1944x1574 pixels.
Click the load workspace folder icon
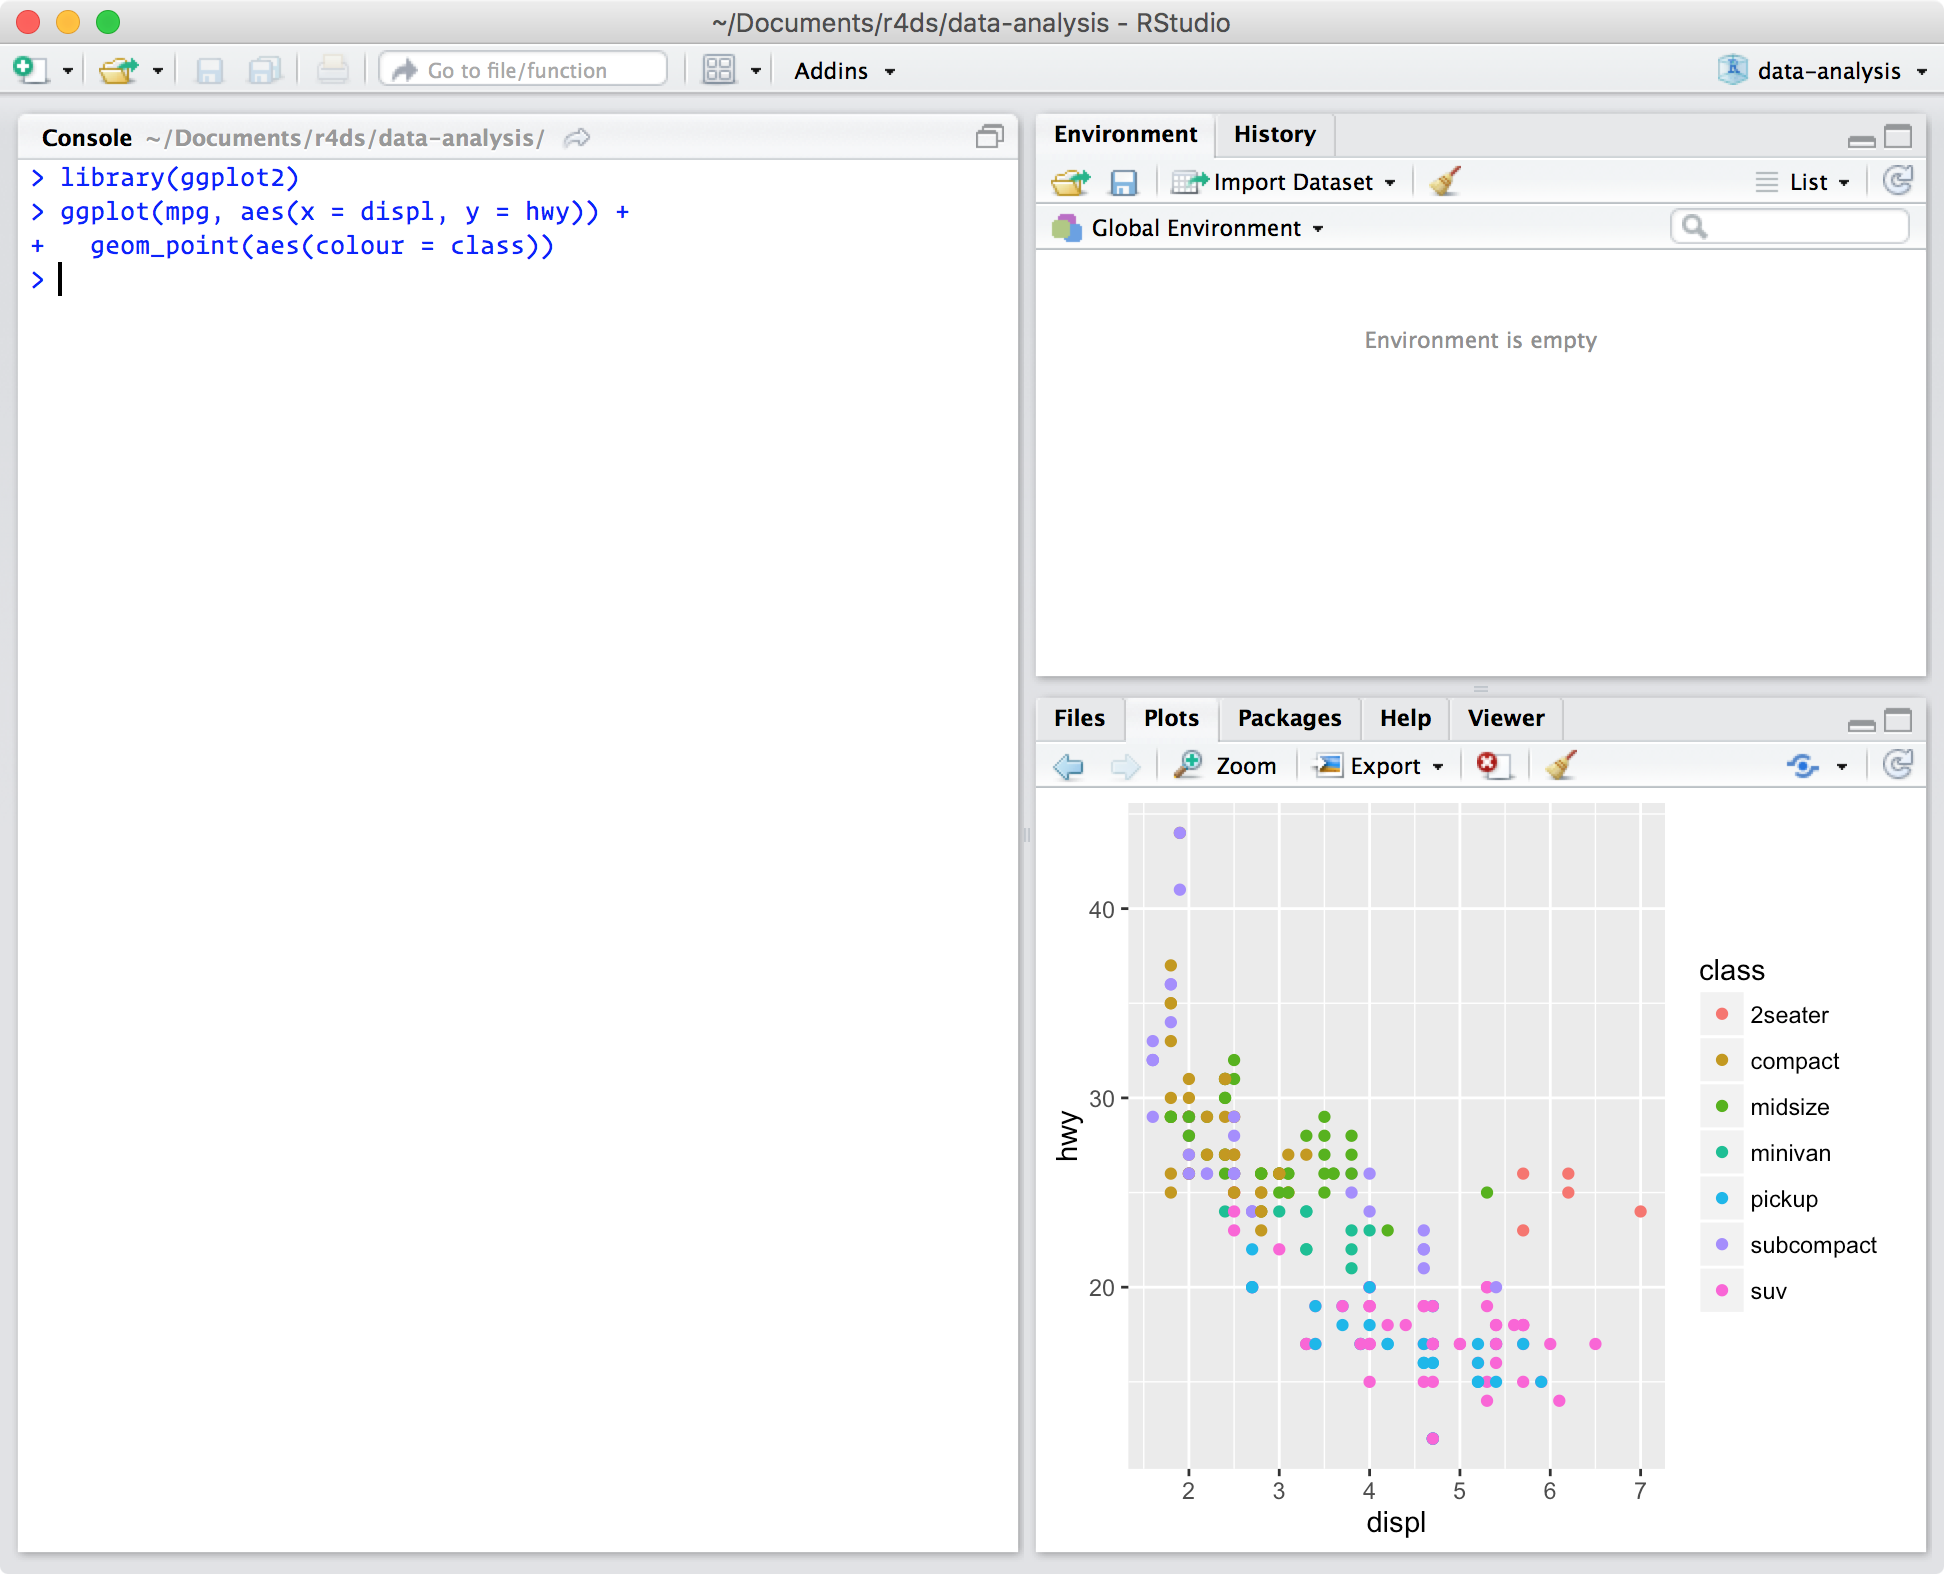click(1071, 182)
